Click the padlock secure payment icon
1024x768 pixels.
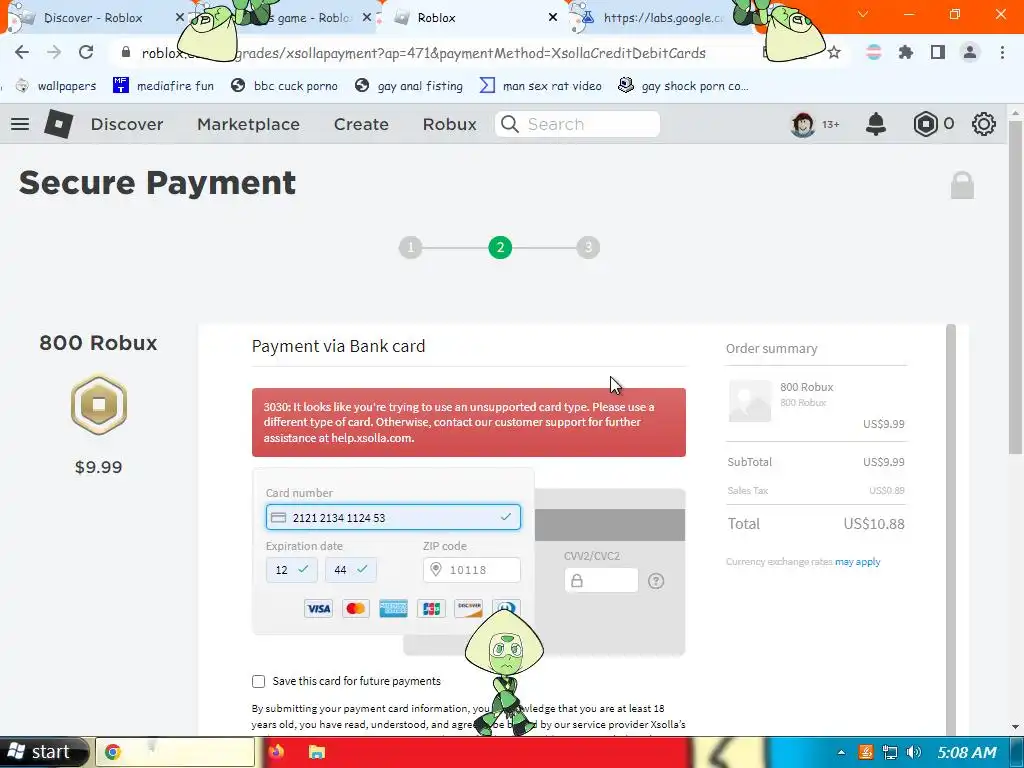pos(962,185)
